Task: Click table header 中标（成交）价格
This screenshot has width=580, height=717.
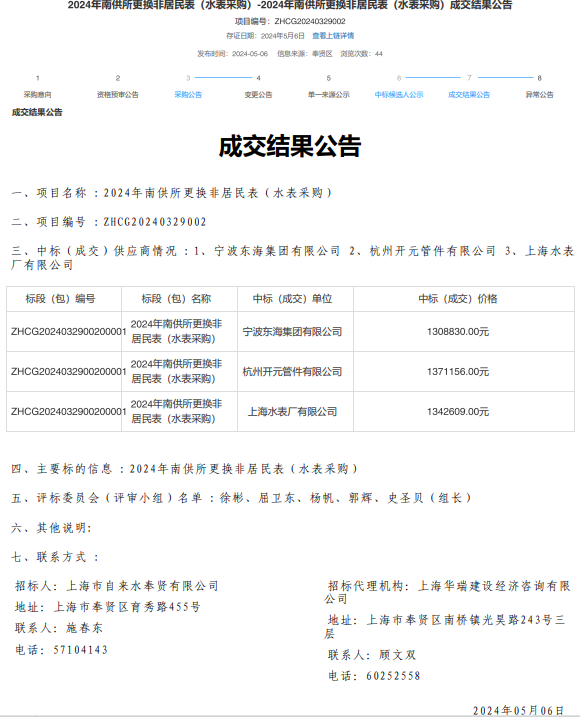Action: [x=458, y=299]
